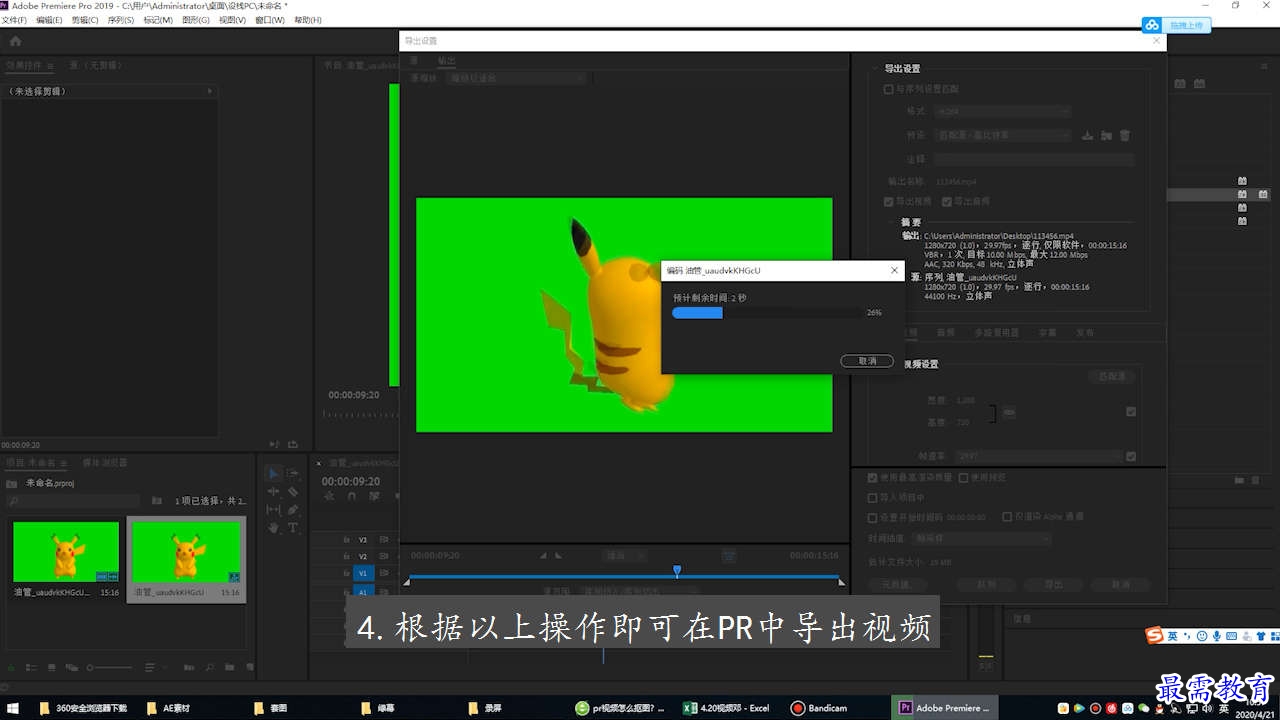Open the Clip (剪辑) menu
The height and width of the screenshot is (720, 1280).
(85, 20)
